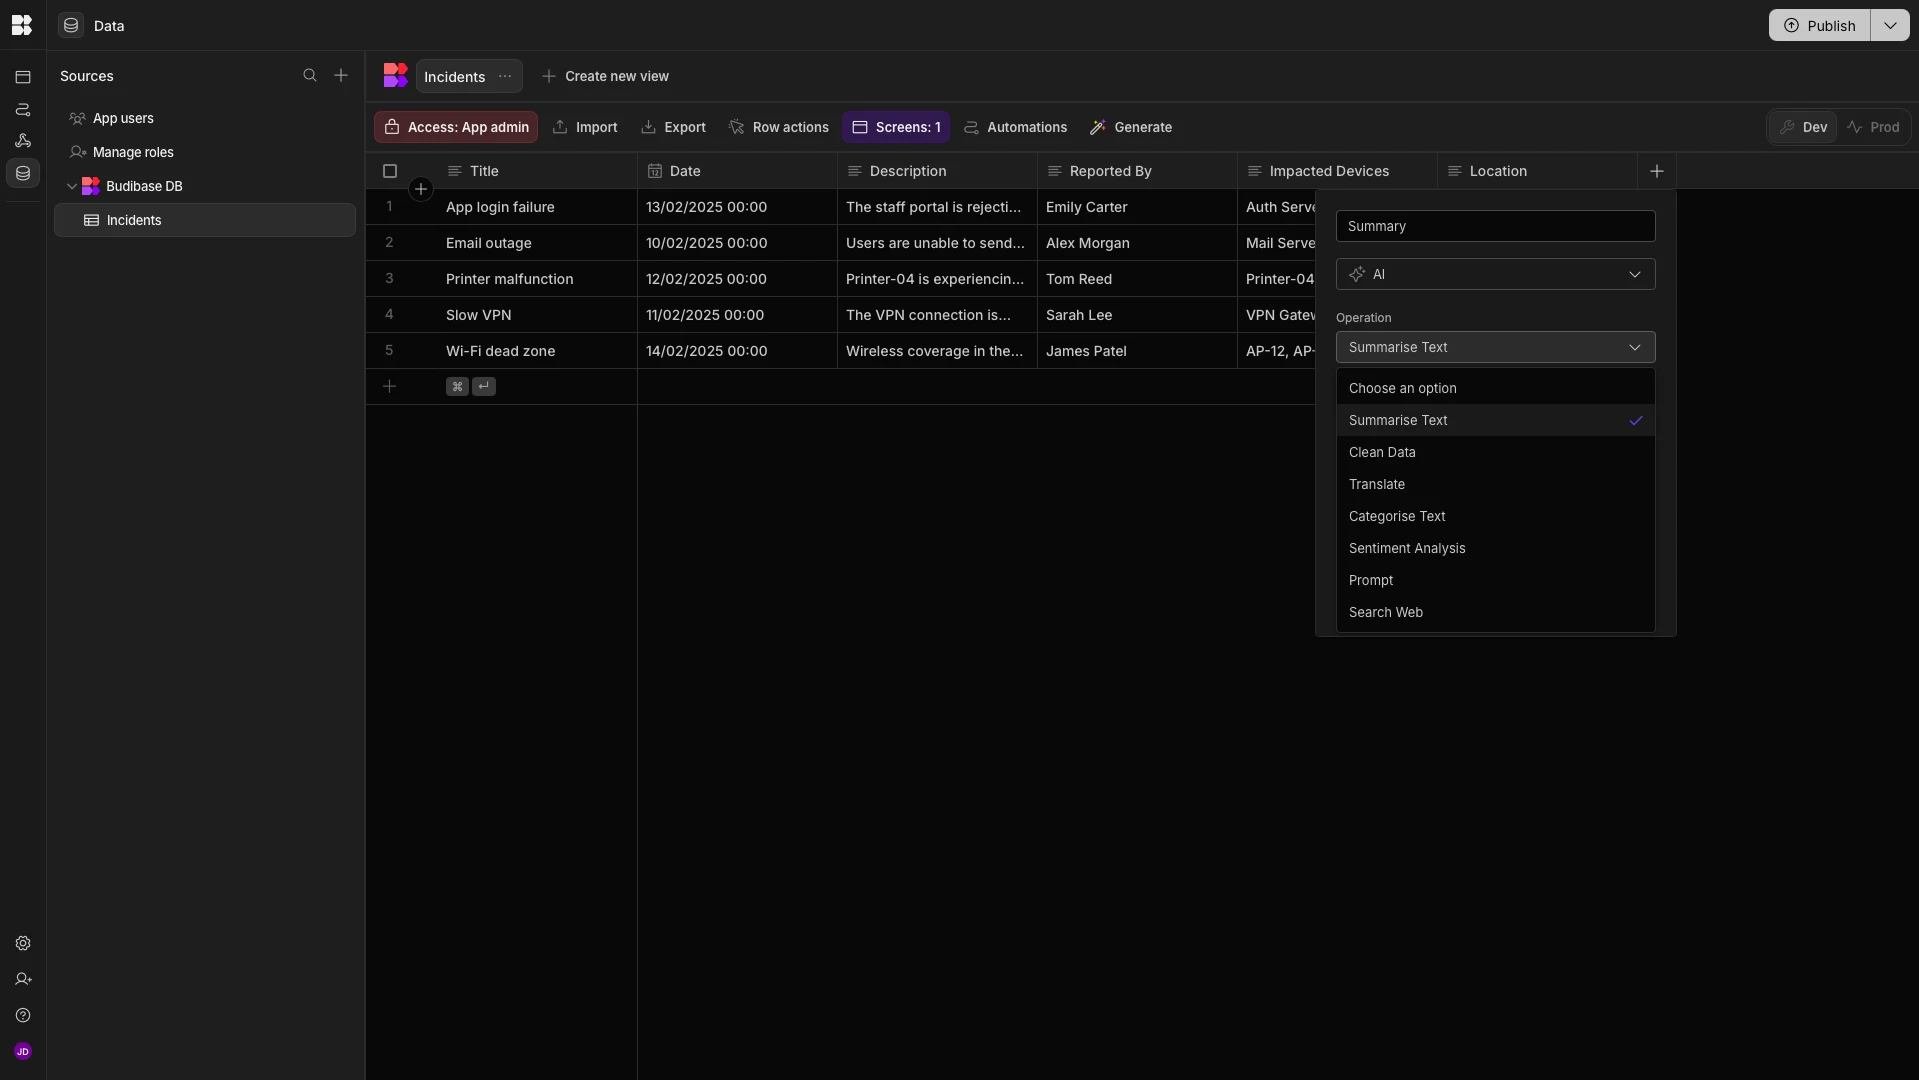Switch to Dev environment
This screenshot has width=1919, height=1080.
[x=1803, y=127]
